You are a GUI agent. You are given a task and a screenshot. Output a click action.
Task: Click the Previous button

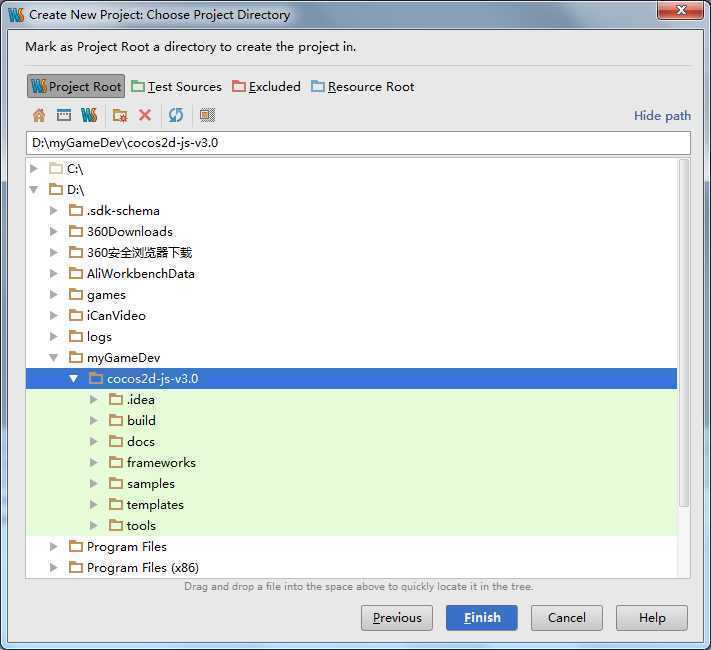coord(397,617)
